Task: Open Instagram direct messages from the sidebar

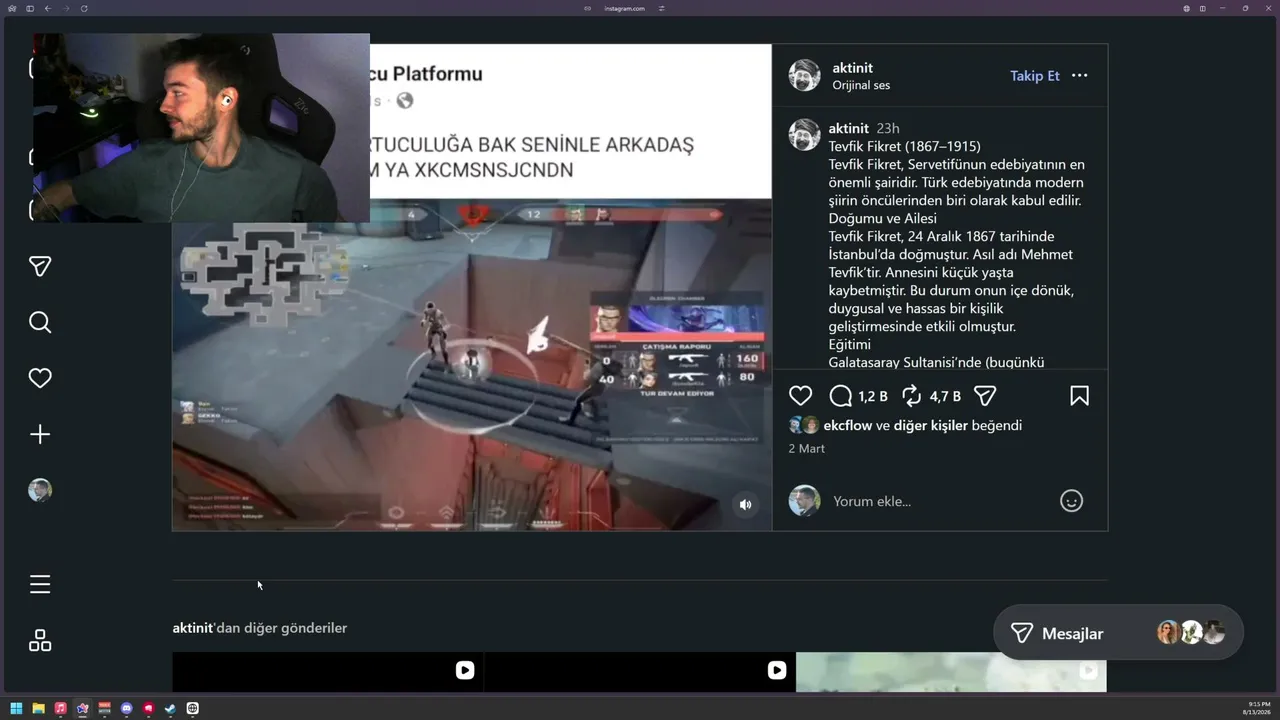Action: (40, 266)
